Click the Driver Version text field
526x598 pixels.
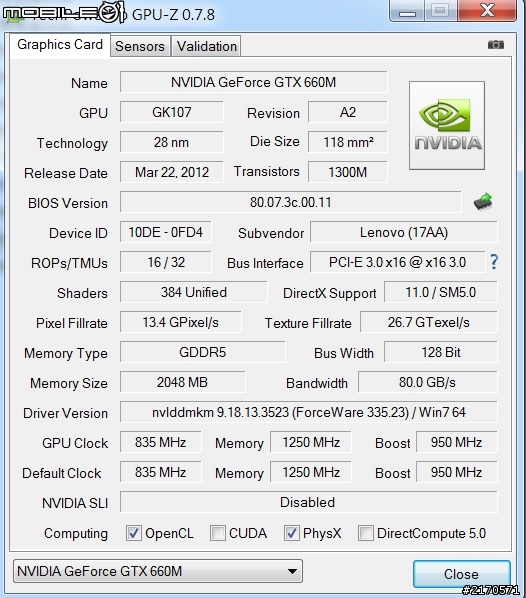(309, 412)
